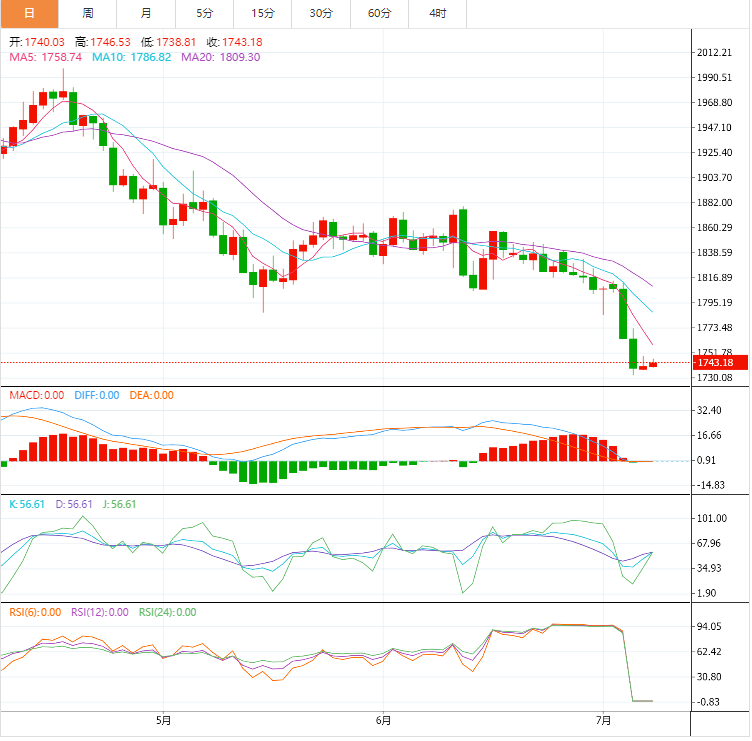
Task: Click the D:56.61 KDJ label
Action: [x=74, y=504]
